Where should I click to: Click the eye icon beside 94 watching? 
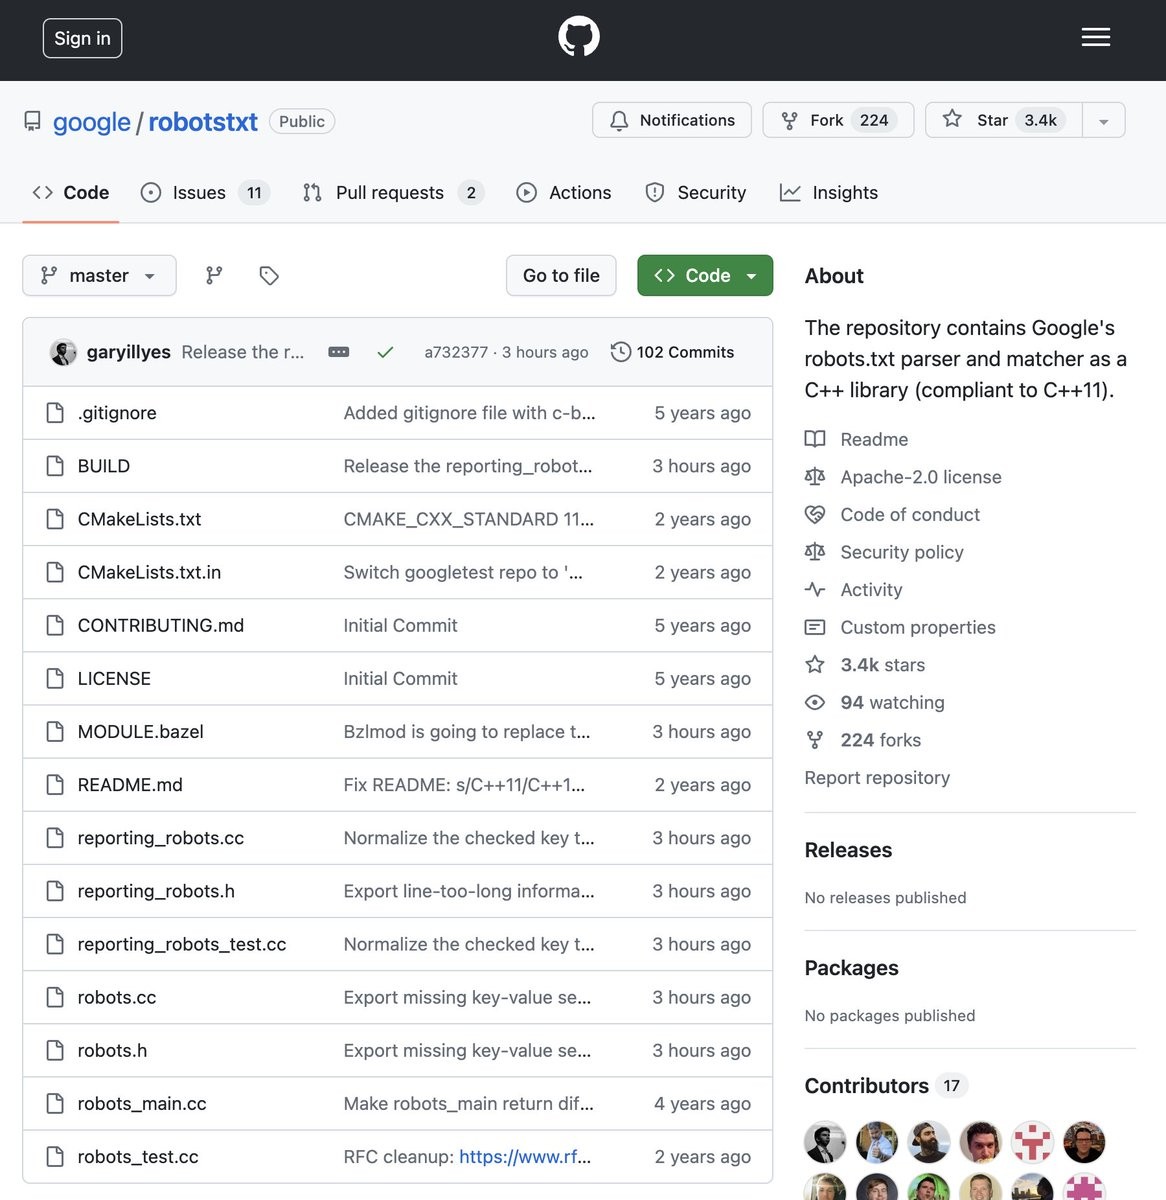pos(815,702)
